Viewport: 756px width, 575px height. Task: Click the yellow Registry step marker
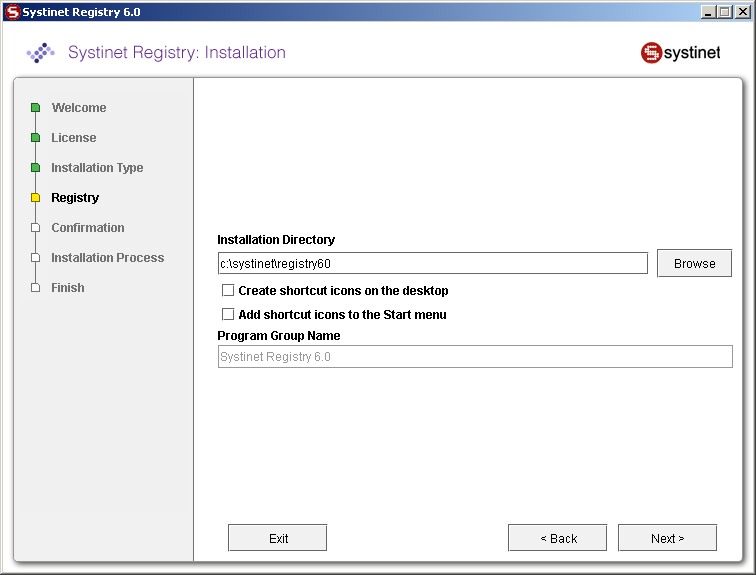click(x=35, y=197)
